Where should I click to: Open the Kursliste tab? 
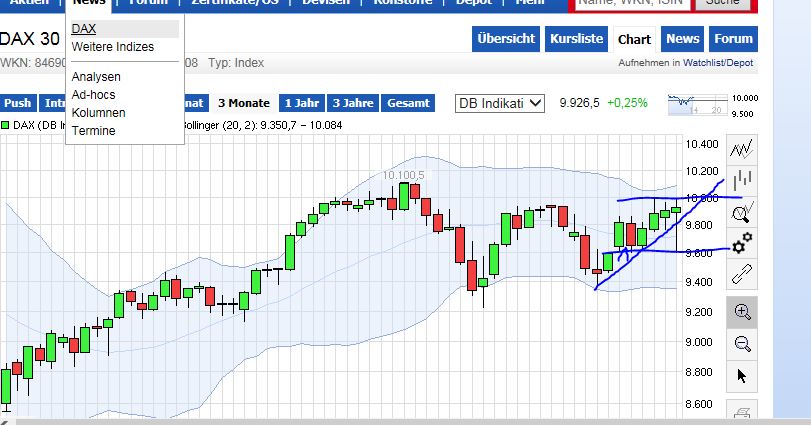point(576,39)
